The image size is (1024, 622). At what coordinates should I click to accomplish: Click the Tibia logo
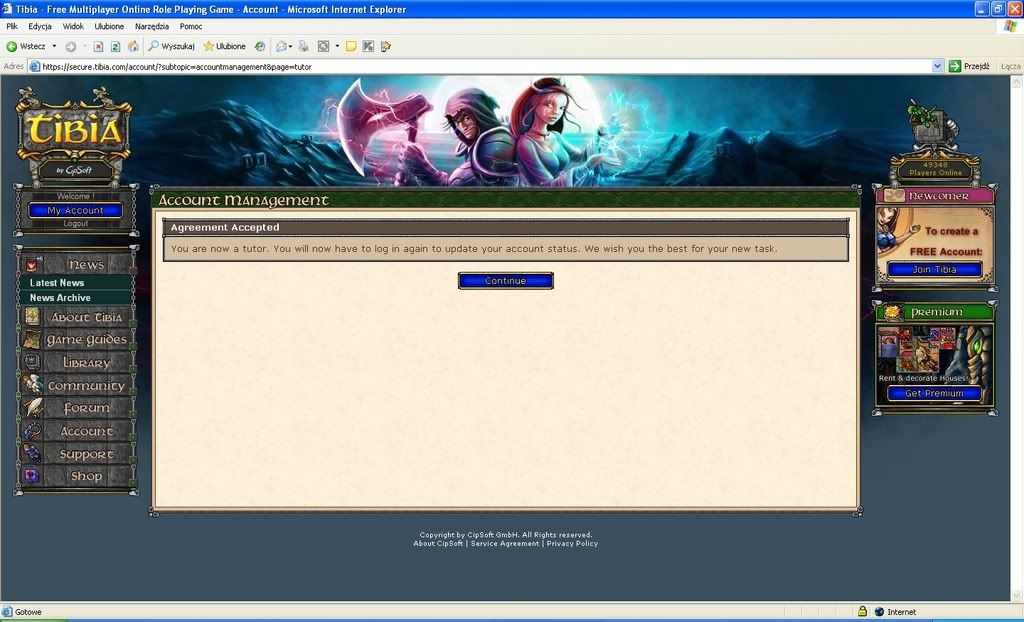click(74, 131)
